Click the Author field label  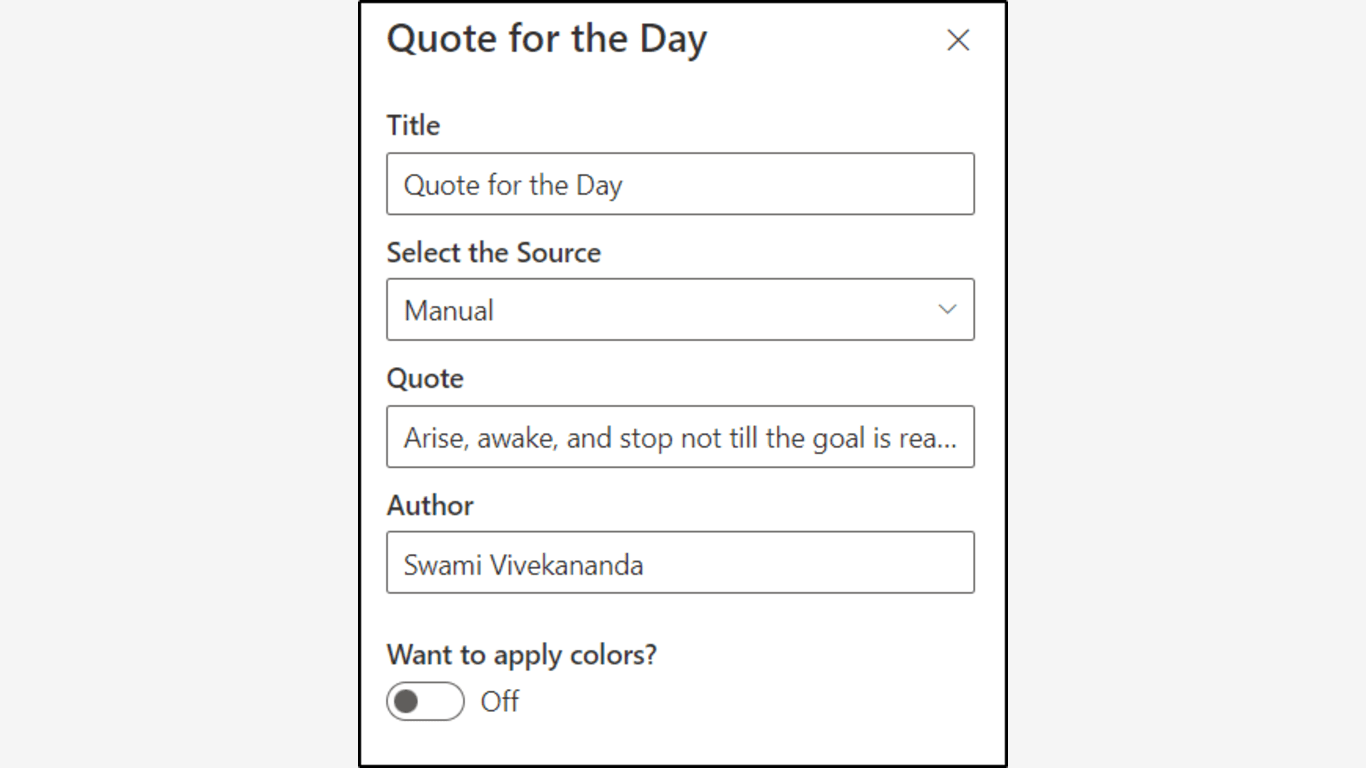click(x=430, y=505)
